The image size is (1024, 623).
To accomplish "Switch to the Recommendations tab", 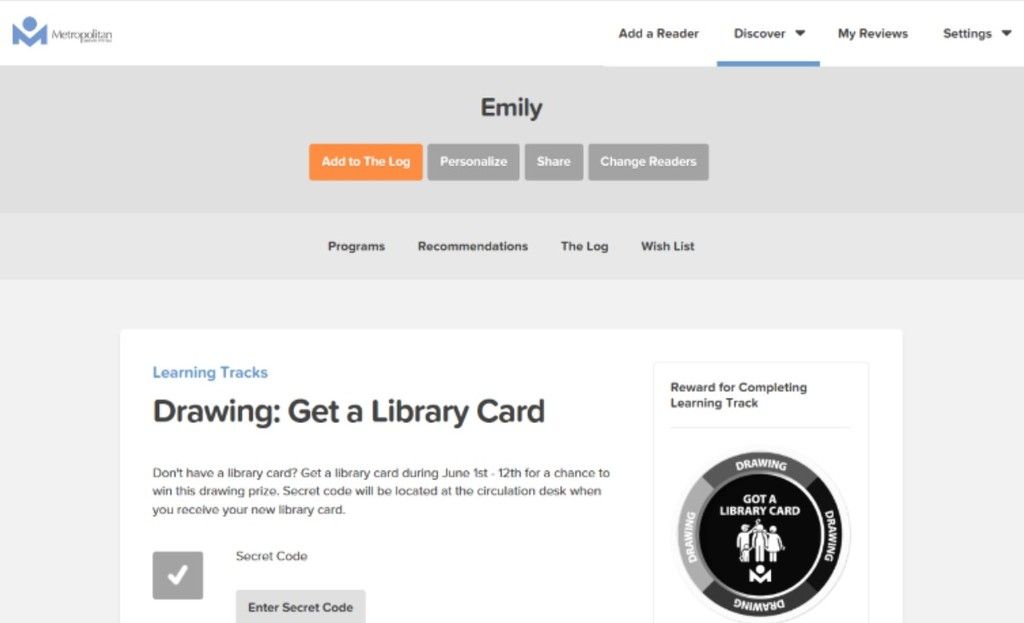I will [x=473, y=246].
